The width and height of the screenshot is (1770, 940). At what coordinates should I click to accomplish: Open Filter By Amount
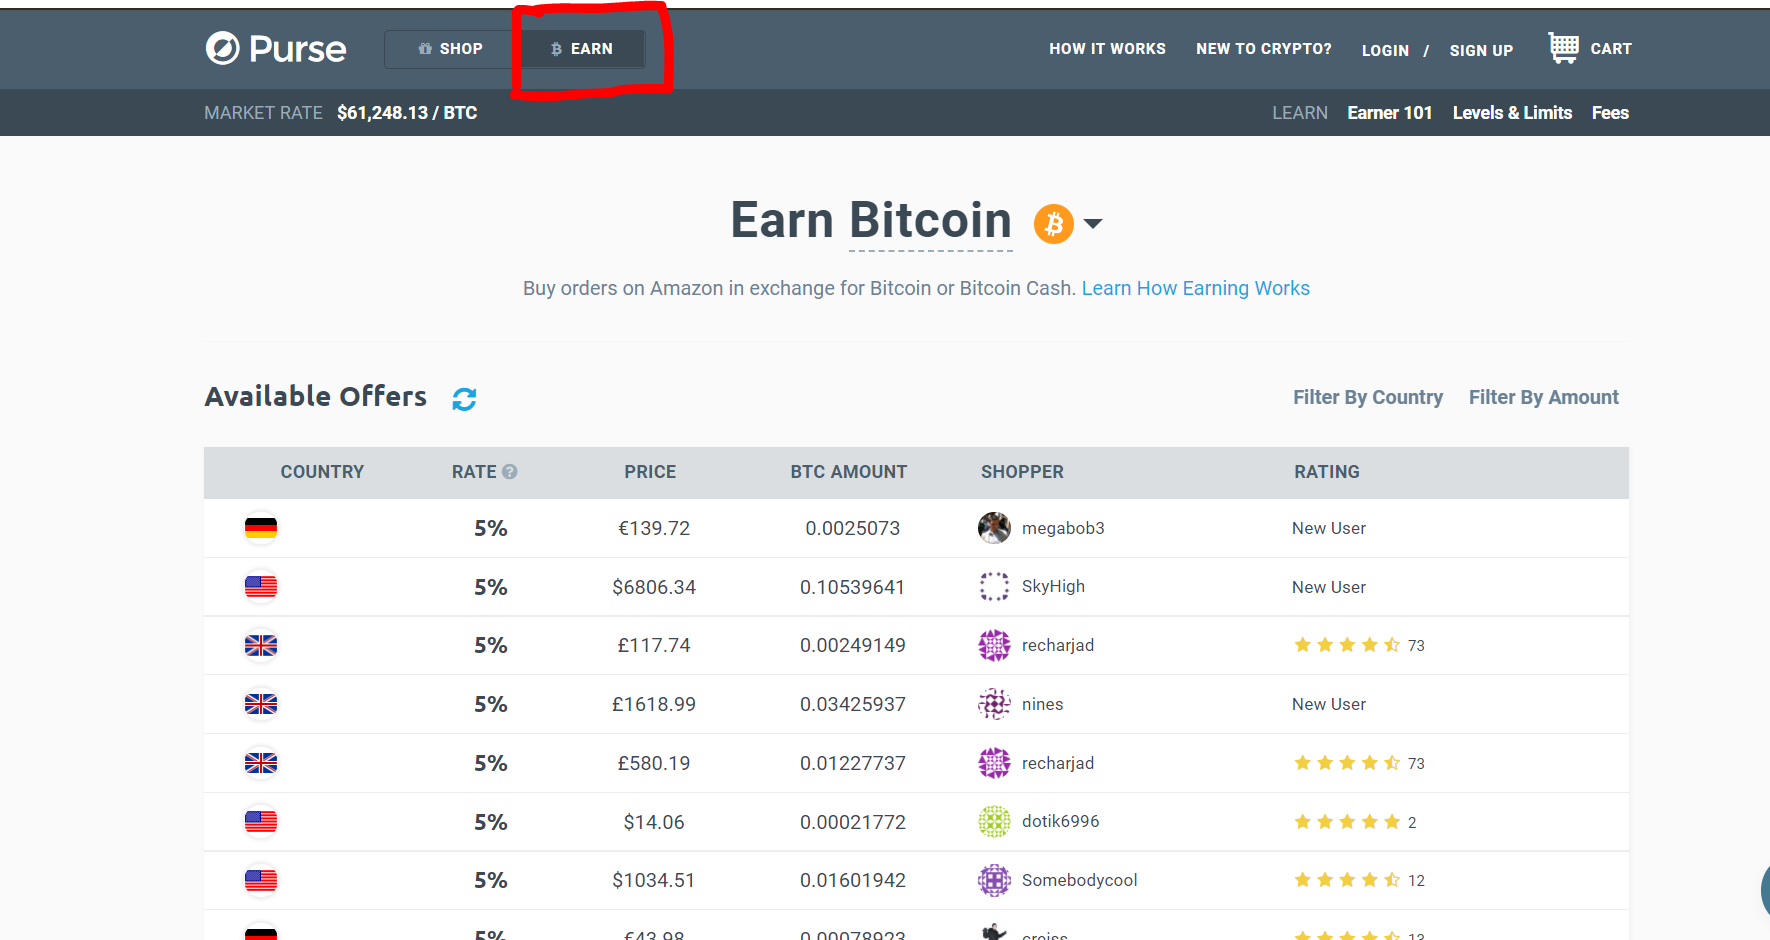(x=1543, y=397)
